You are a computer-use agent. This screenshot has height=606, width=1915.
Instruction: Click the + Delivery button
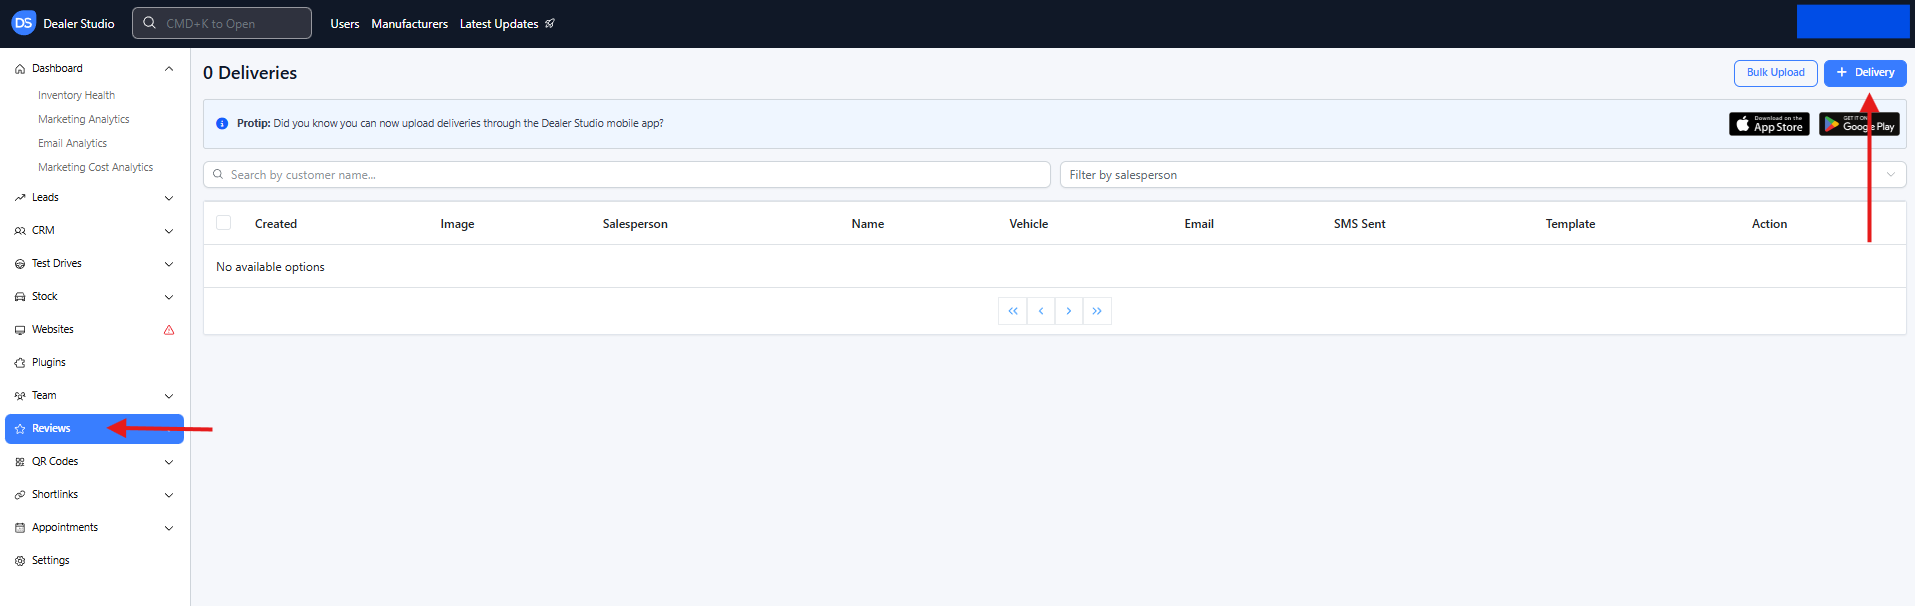click(1865, 73)
